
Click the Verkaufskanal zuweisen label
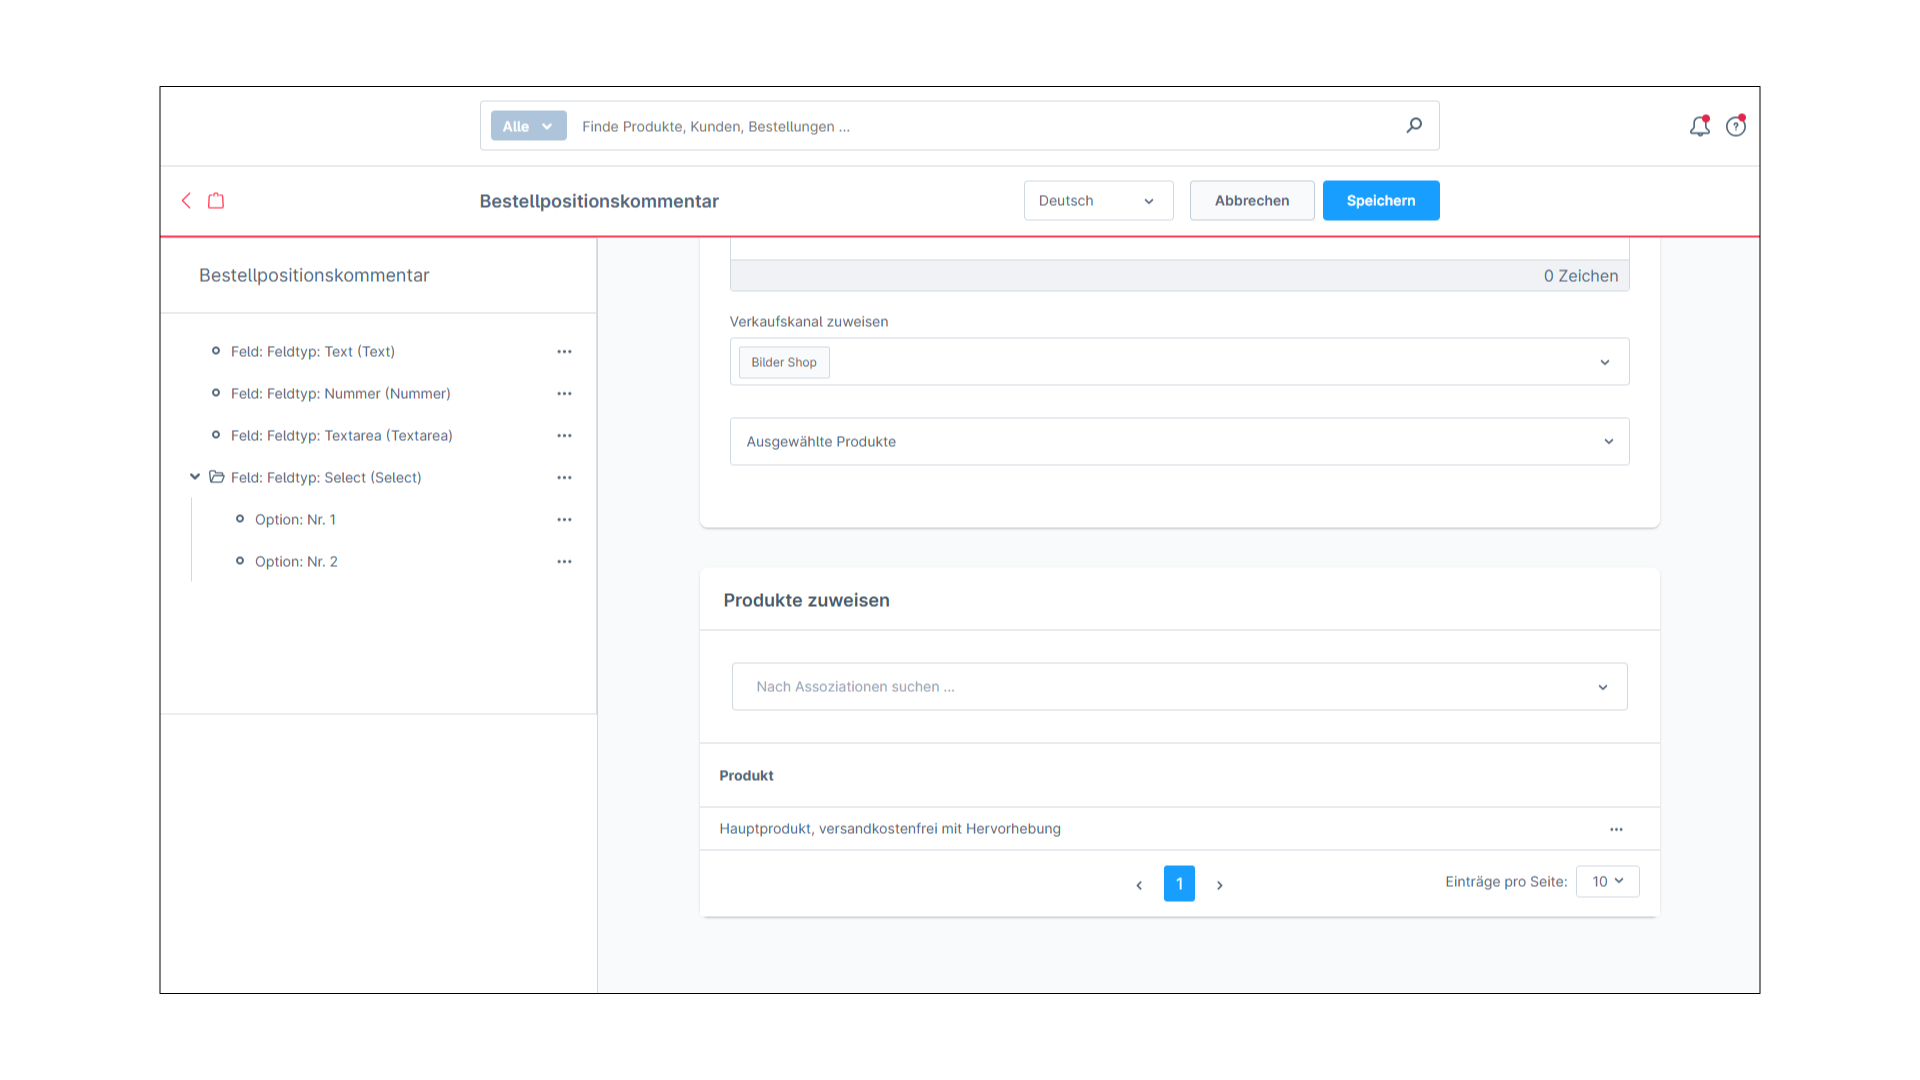coord(809,321)
